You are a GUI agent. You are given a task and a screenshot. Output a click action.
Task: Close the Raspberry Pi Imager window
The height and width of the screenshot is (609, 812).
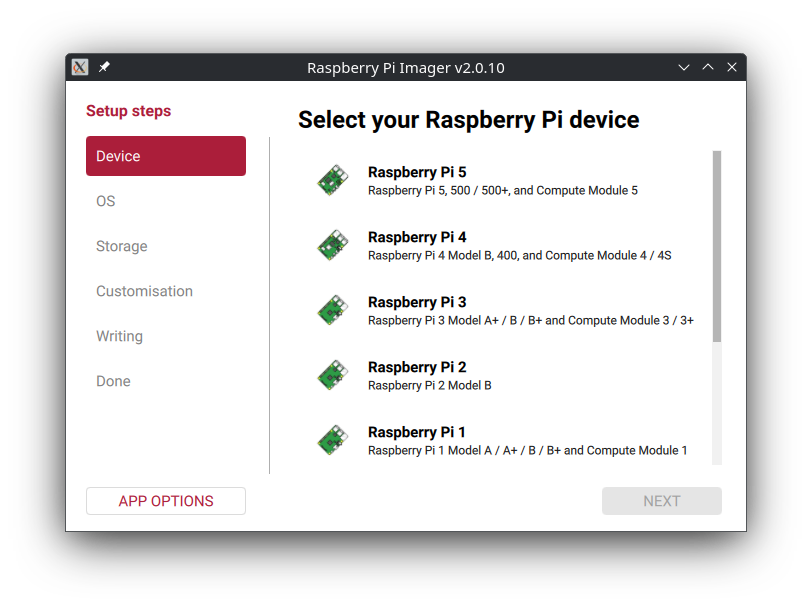(x=732, y=67)
